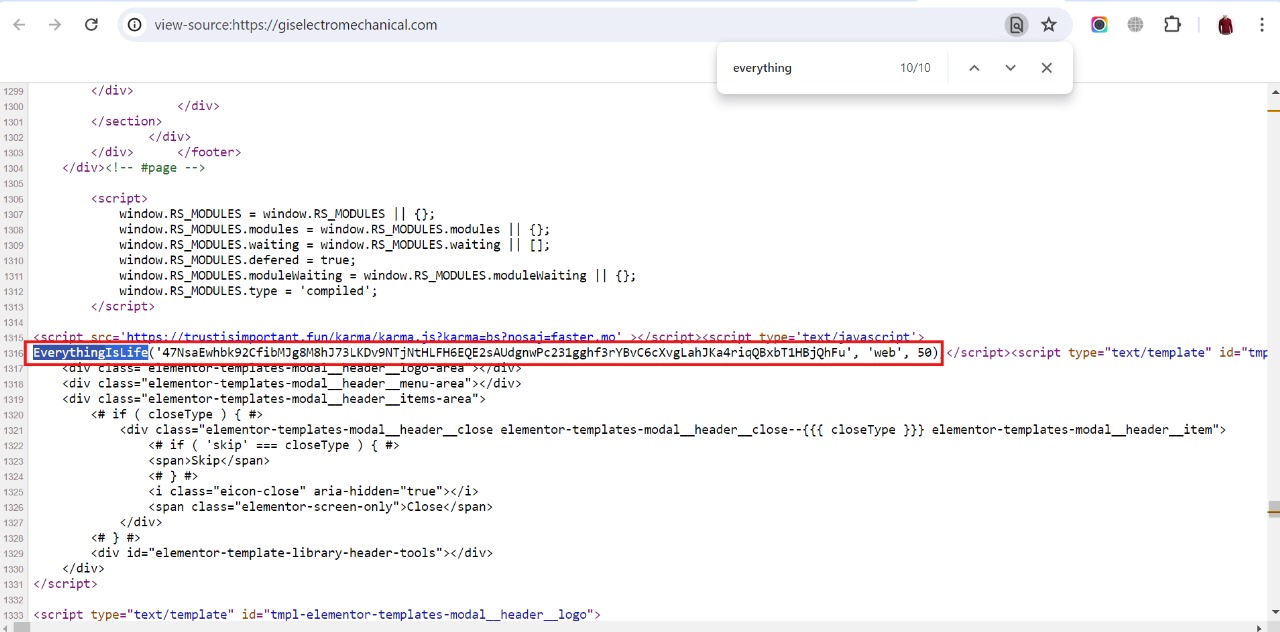The image size is (1280, 632).
Task: Close the find bar
Action: (x=1046, y=68)
